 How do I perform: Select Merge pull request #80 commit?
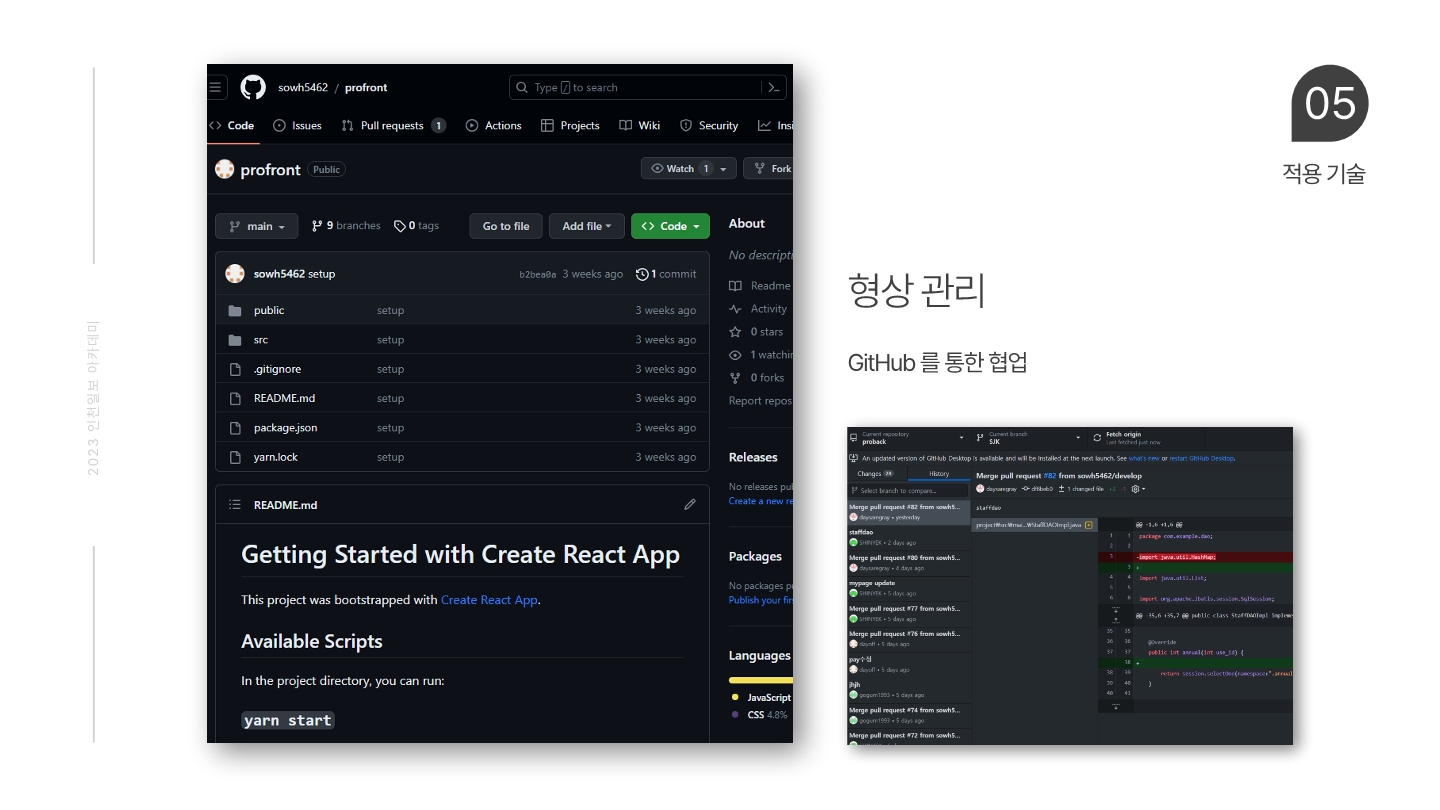point(909,563)
